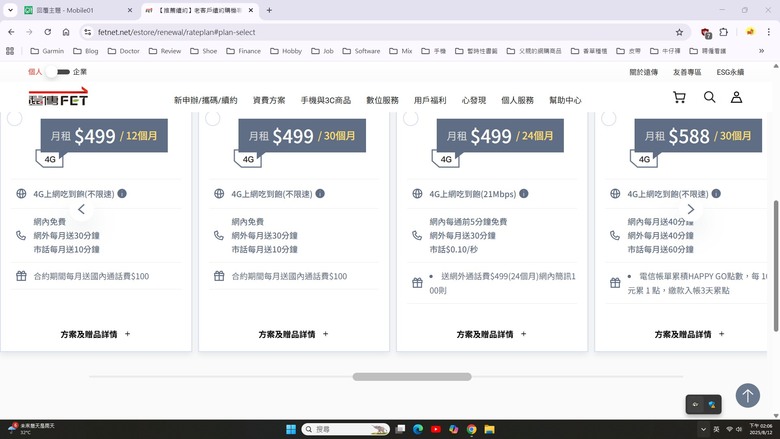Open 新申辦/攜碼/續約 menu
The width and height of the screenshot is (780, 439).
pyautogui.click(x=205, y=100)
